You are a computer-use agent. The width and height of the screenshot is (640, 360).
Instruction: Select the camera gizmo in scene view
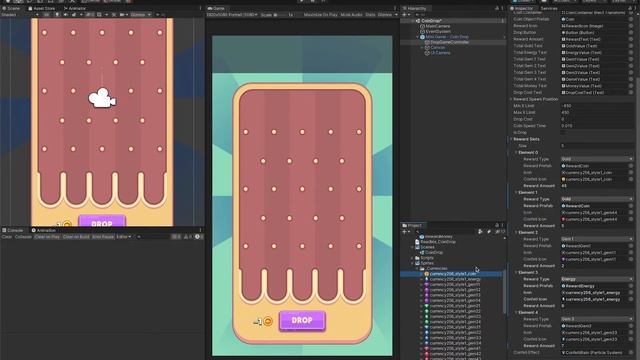click(x=102, y=98)
